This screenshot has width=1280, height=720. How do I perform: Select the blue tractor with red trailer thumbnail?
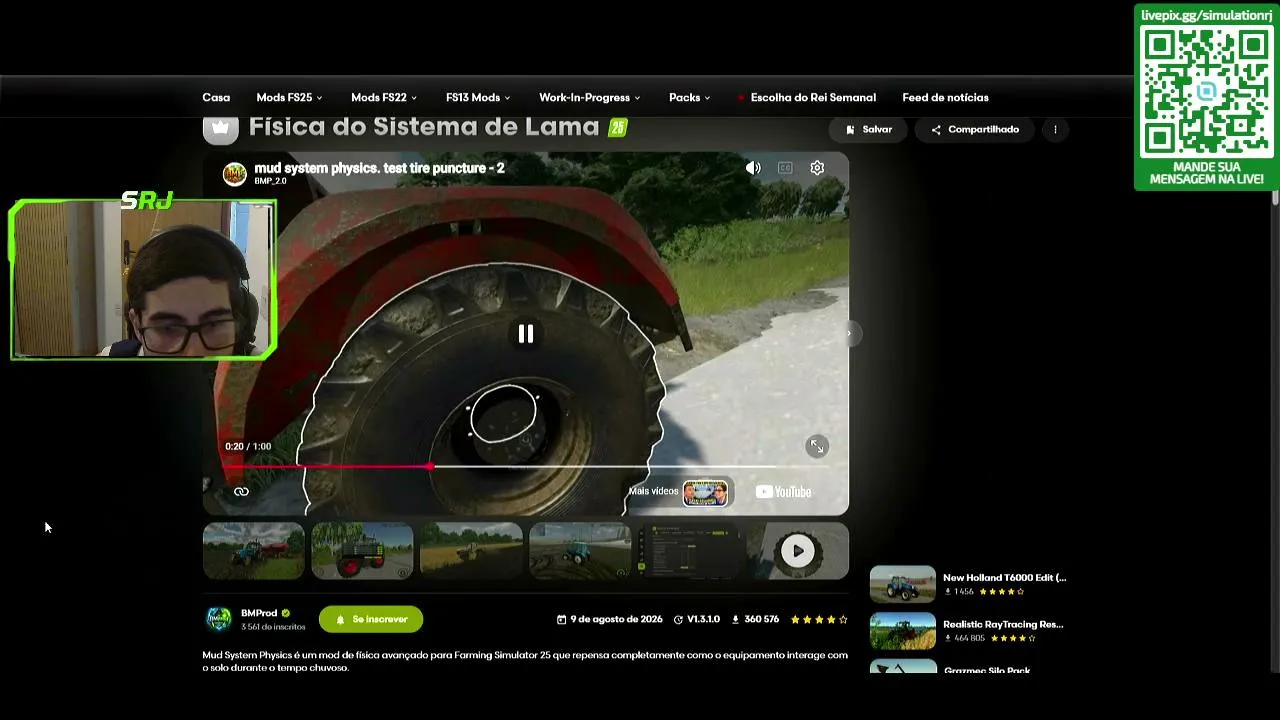pos(254,551)
